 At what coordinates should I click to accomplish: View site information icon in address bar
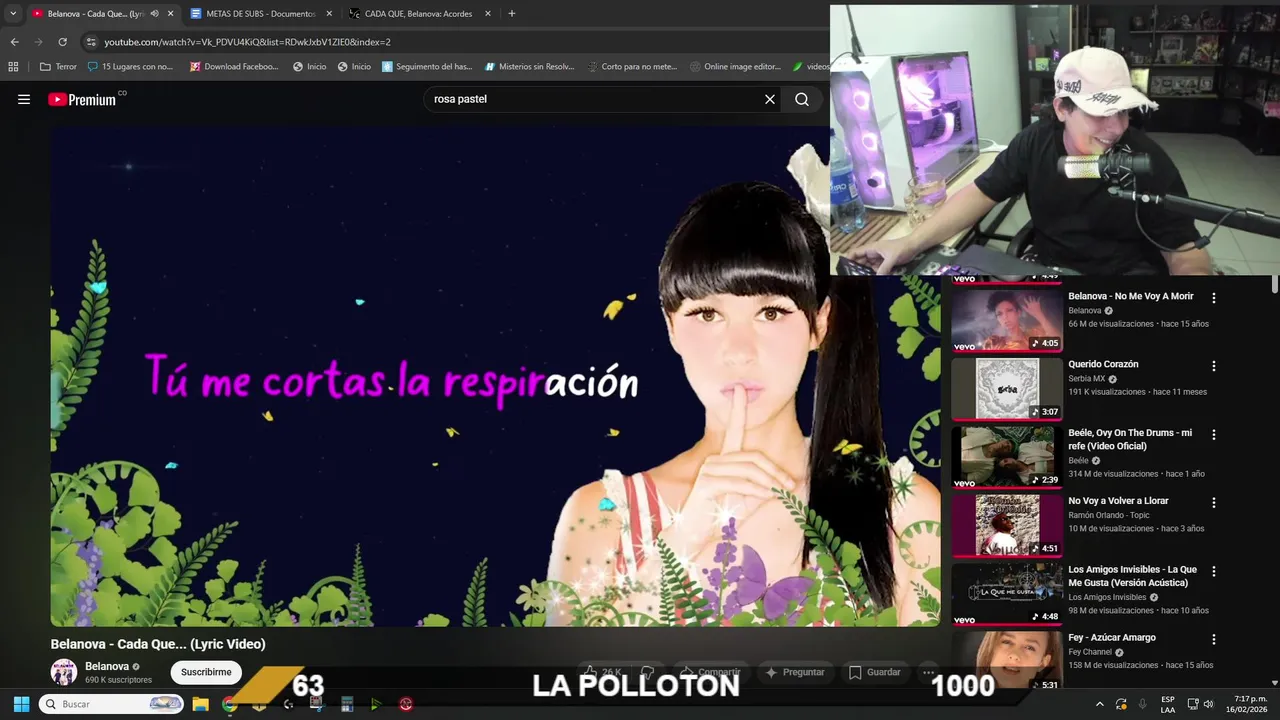pyautogui.click(x=91, y=42)
